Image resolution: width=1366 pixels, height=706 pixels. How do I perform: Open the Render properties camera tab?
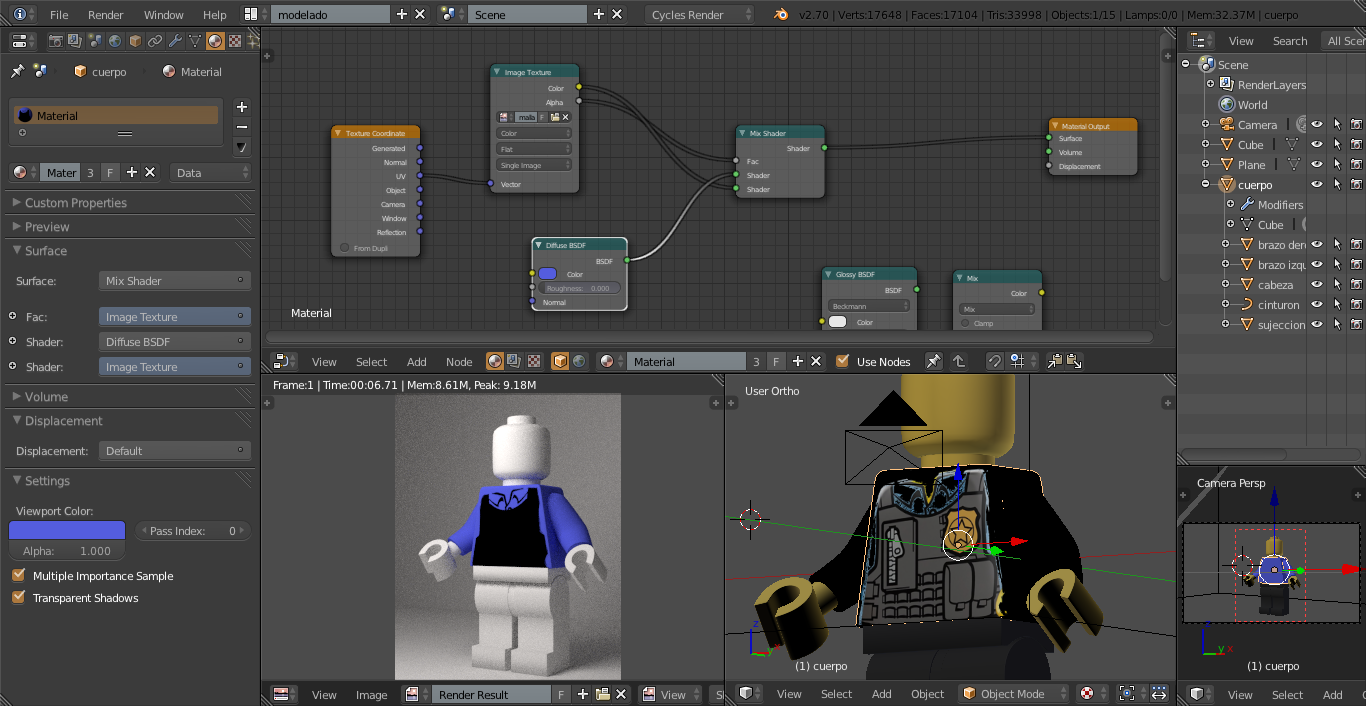[x=55, y=41]
